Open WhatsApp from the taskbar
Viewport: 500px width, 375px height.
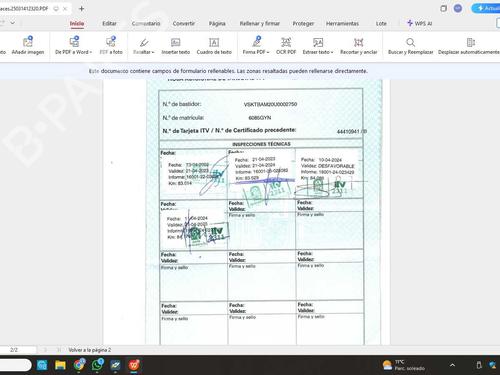coord(97,365)
